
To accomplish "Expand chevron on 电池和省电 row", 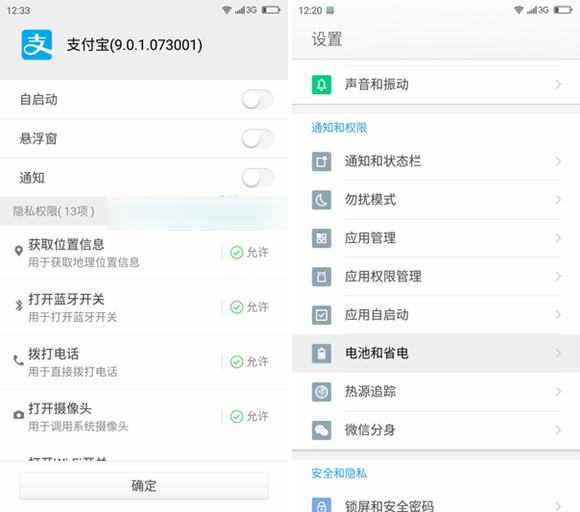I will [x=558, y=353].
